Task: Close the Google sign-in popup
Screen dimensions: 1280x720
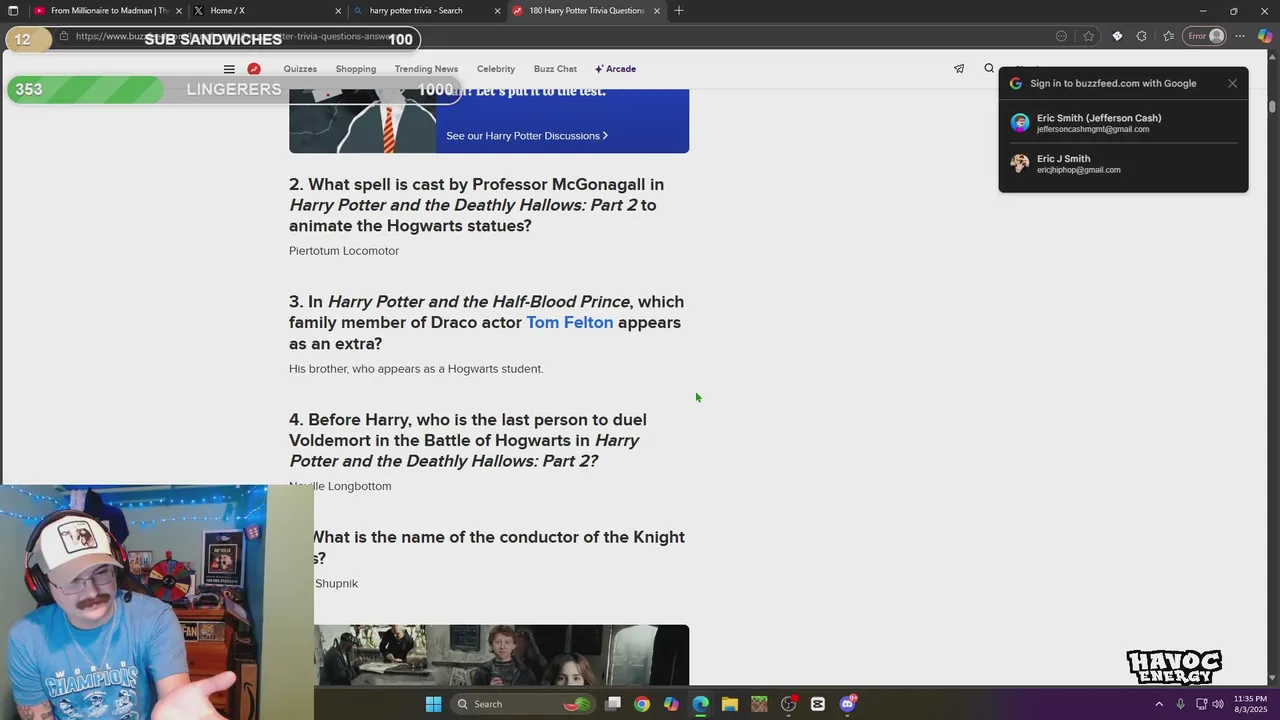Action: click(x=1232, y=83)
